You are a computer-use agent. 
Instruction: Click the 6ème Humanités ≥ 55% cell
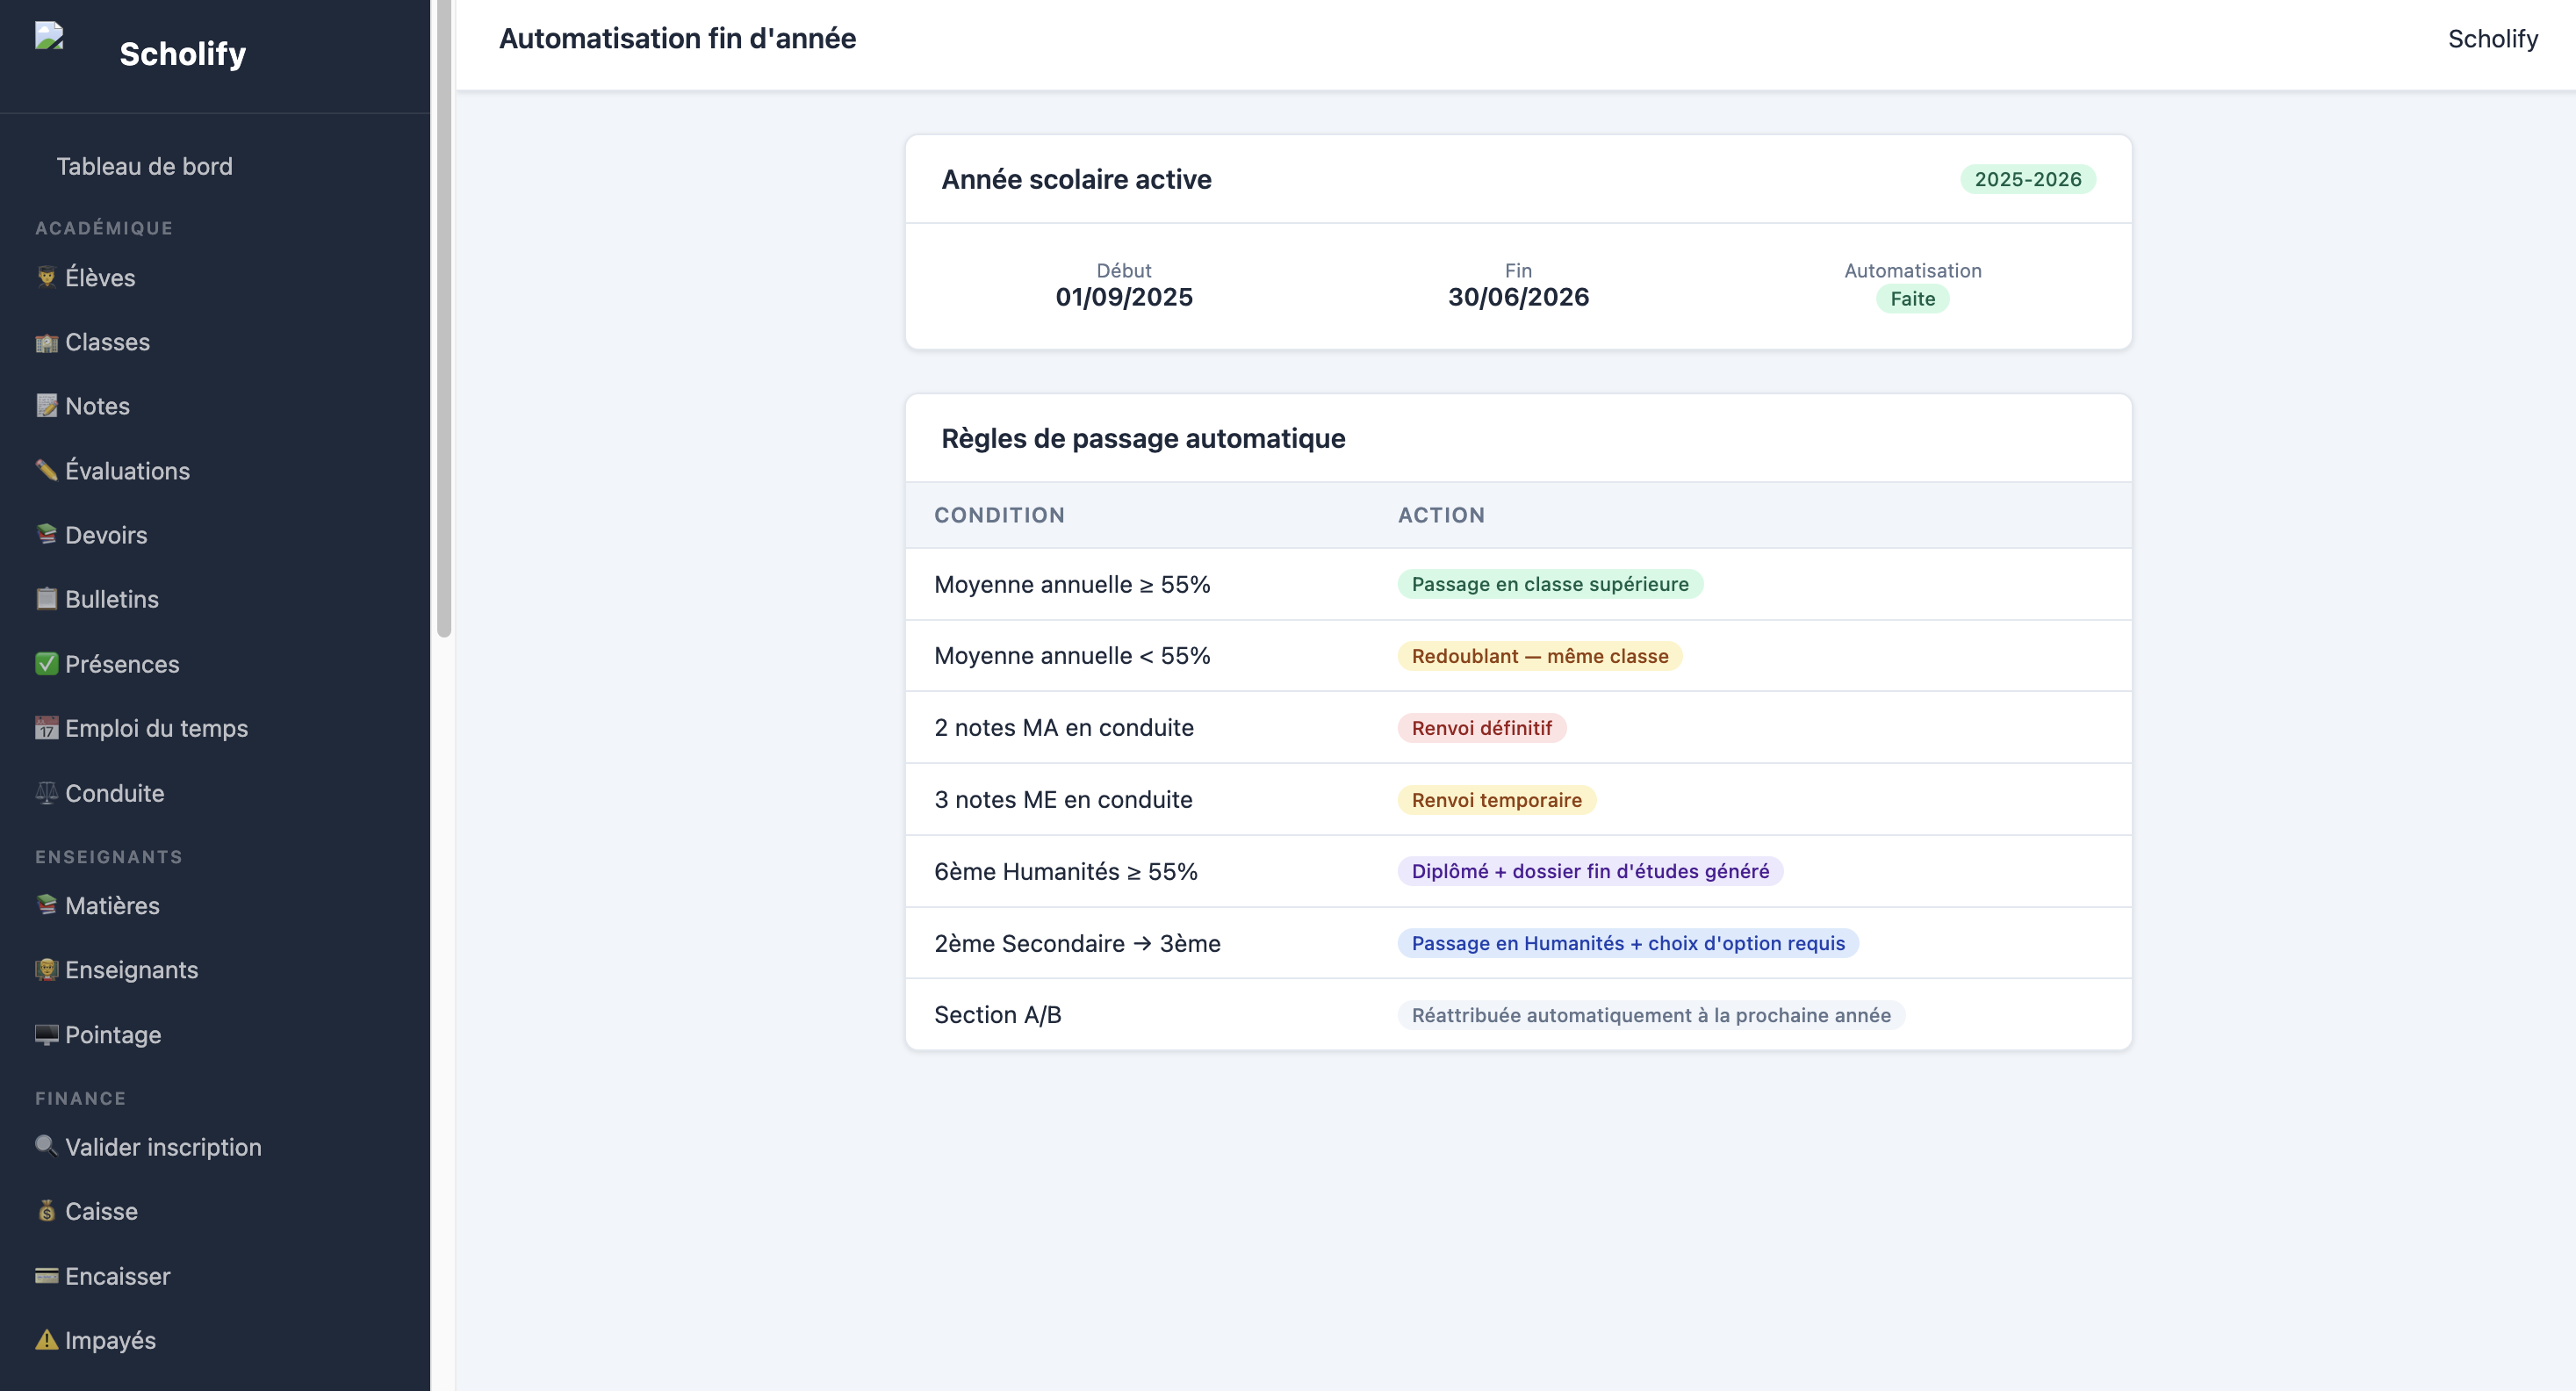(1066, 871)
